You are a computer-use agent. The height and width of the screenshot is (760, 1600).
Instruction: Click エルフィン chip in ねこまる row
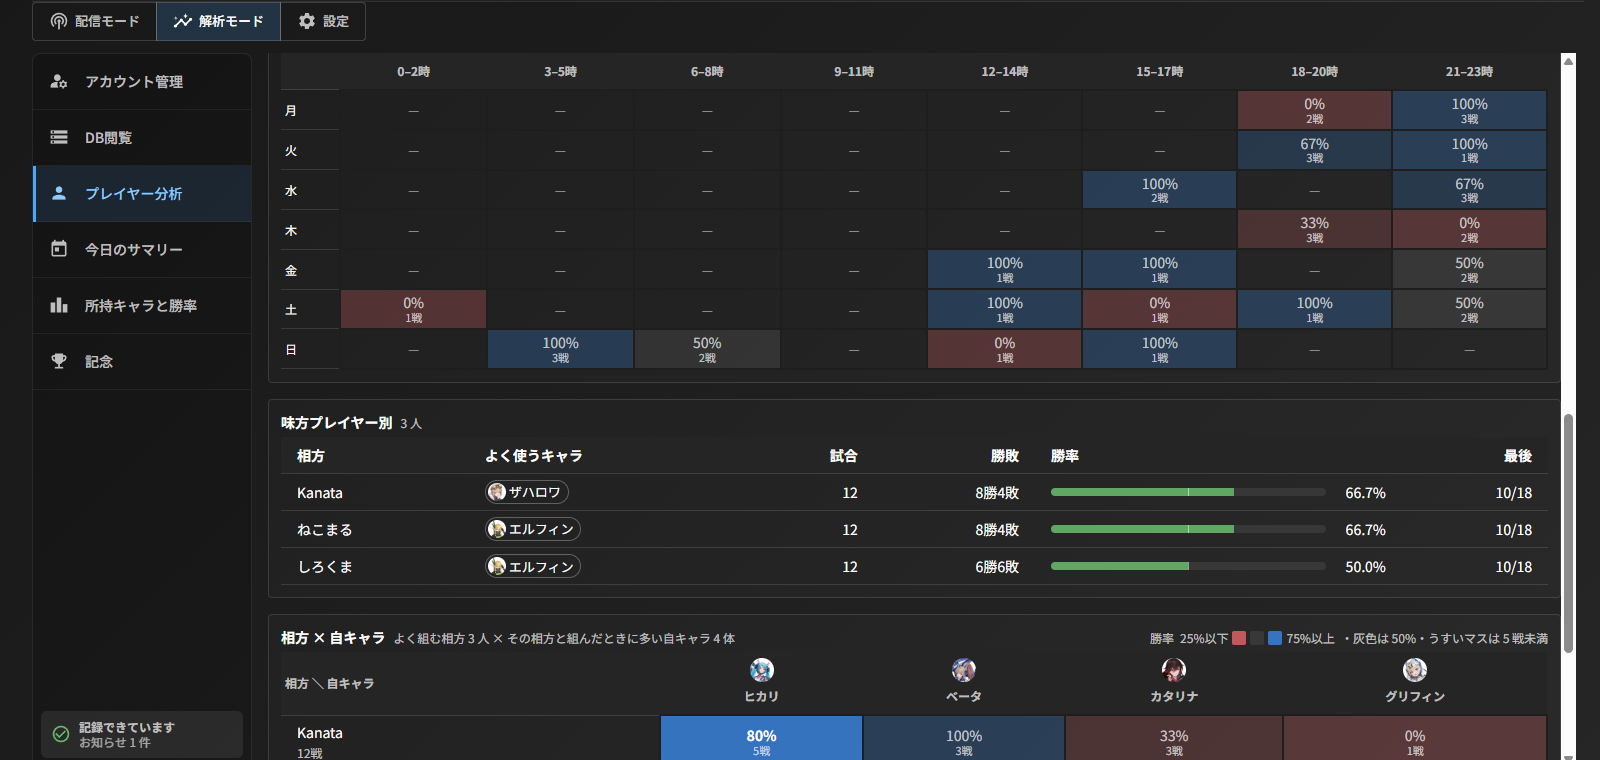point(533,529)
